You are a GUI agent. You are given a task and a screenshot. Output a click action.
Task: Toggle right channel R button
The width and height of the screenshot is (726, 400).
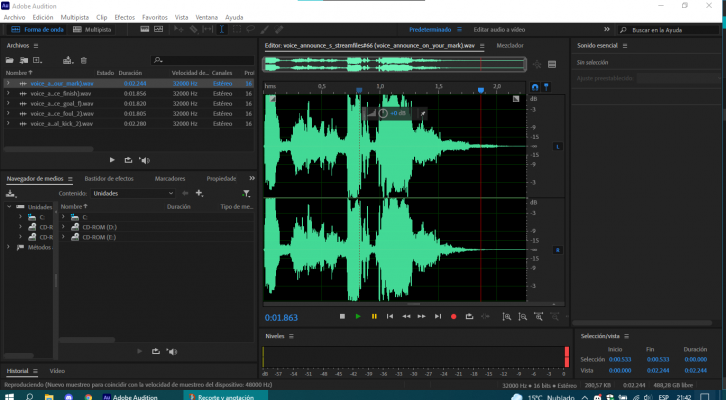pyautogui.click(x=558, y=250)
